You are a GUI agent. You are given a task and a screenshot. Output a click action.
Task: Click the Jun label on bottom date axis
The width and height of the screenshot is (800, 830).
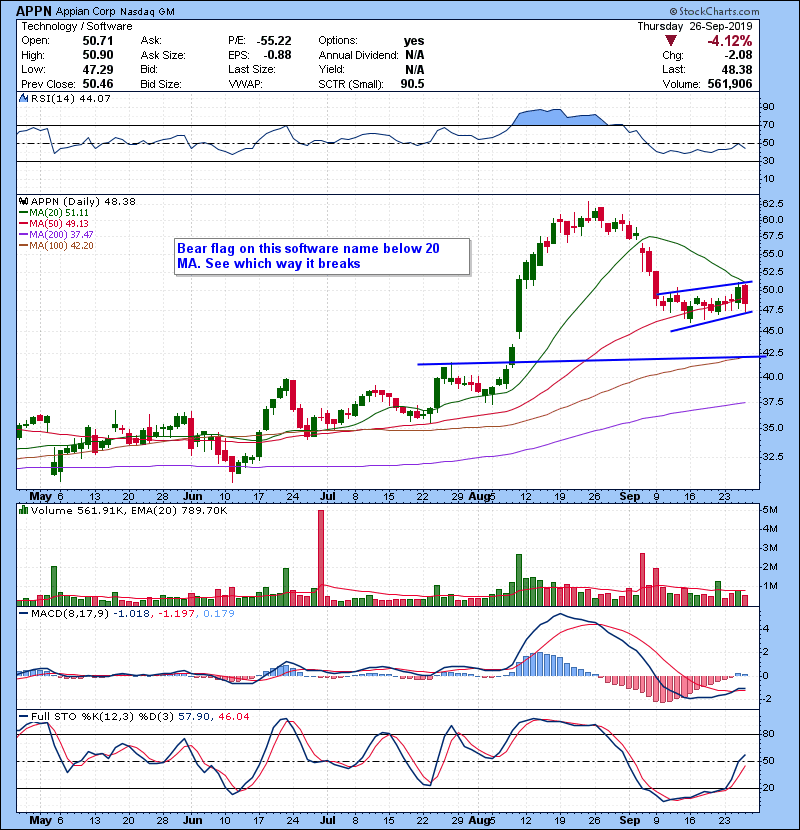[x=193, y=820]
